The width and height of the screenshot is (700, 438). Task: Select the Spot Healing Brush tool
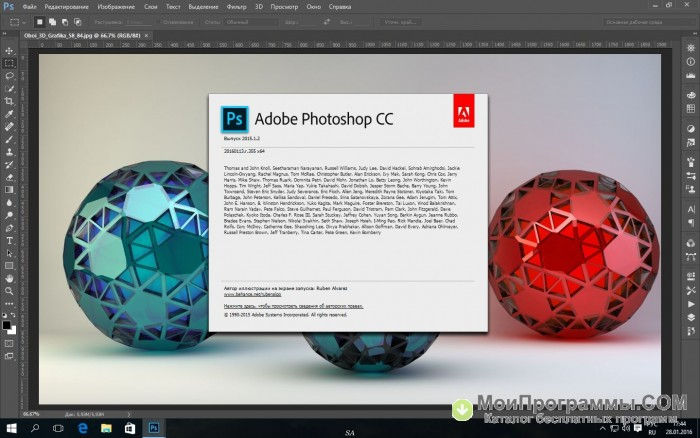point(9,126)
